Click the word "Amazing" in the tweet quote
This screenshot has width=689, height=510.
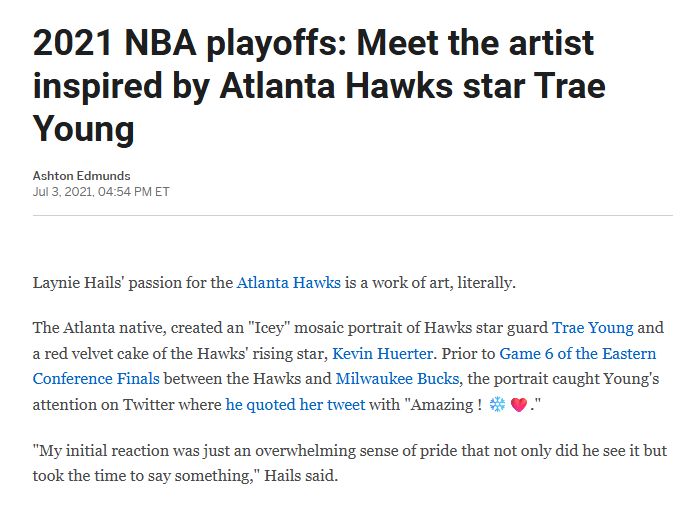tap(441, 405)
